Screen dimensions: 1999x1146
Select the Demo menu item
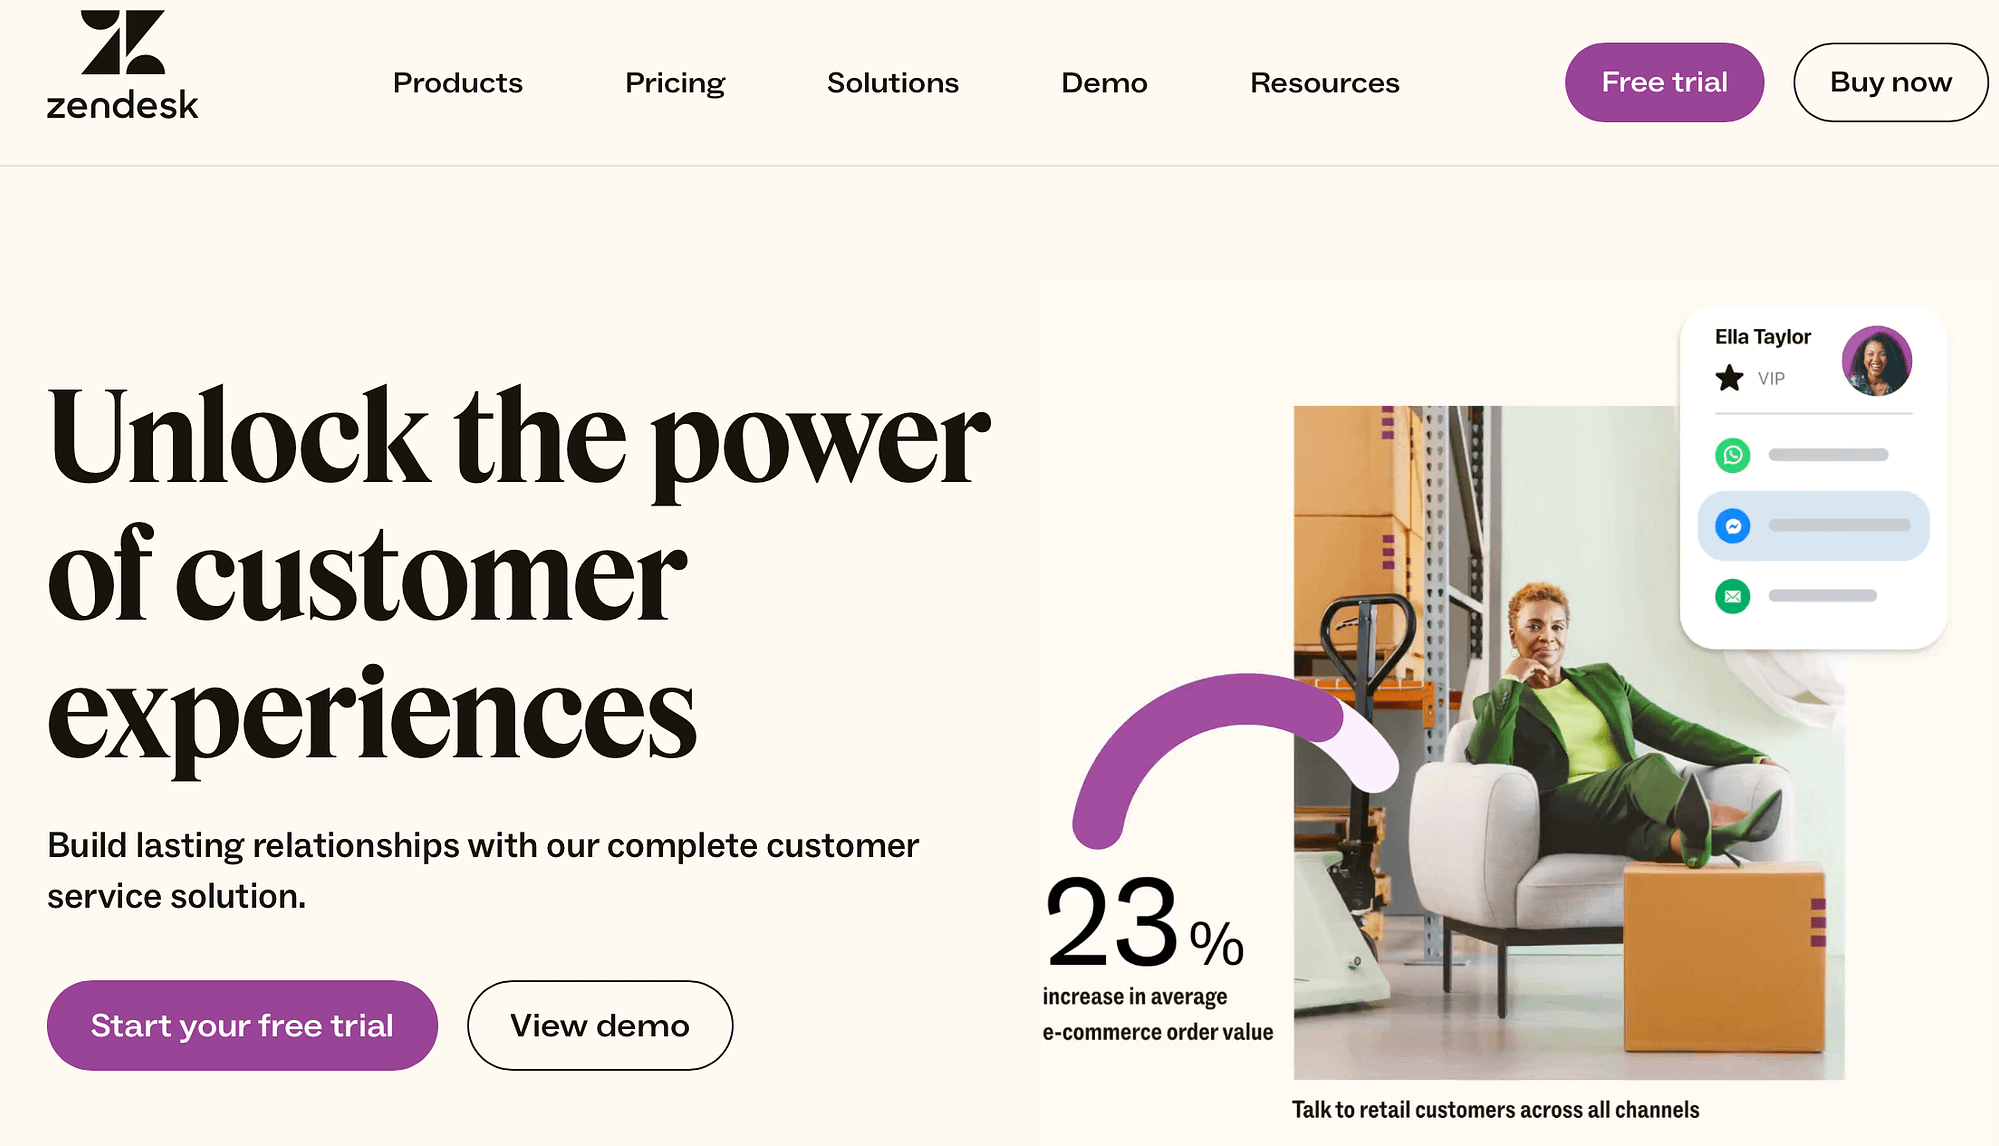[1104, 82]
